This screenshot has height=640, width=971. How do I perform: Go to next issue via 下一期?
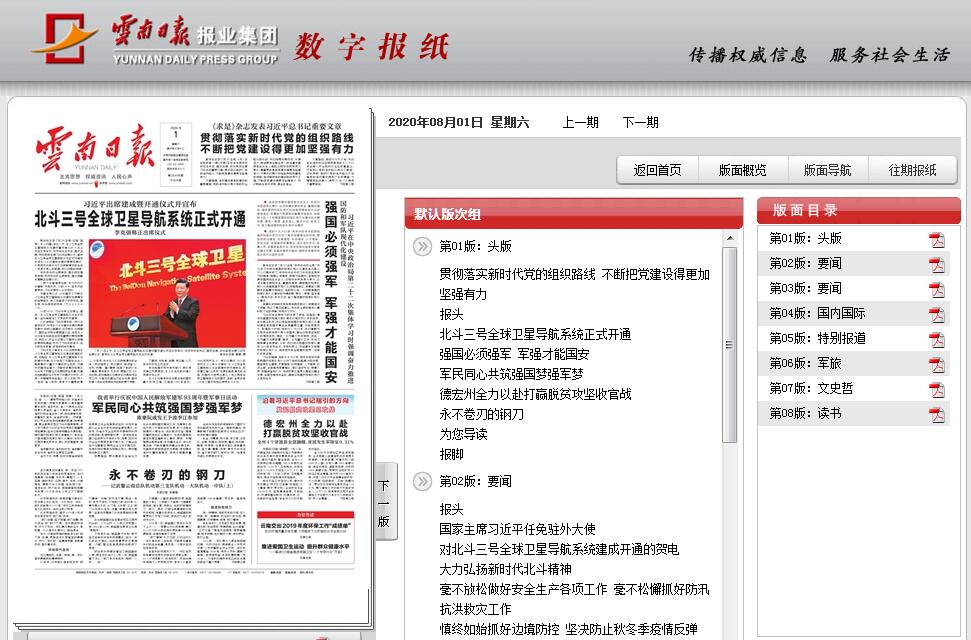point(640,122)
